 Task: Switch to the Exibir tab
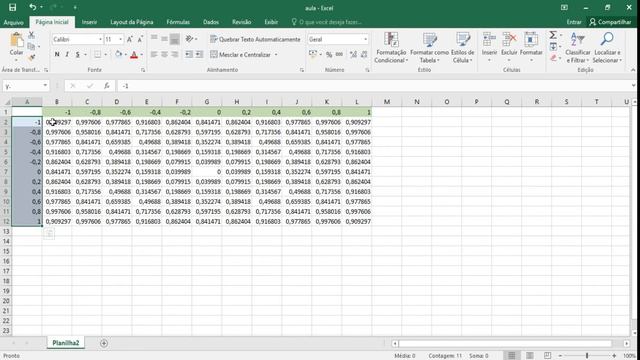(271, 22)
